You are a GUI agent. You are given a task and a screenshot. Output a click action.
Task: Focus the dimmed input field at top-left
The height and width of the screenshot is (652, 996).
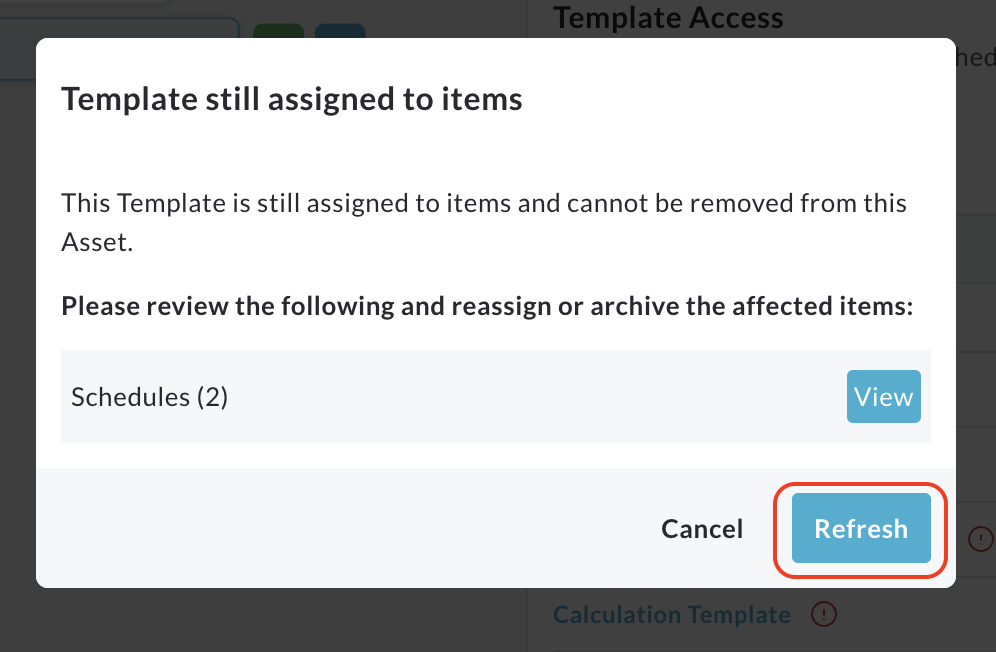point(120,28)
